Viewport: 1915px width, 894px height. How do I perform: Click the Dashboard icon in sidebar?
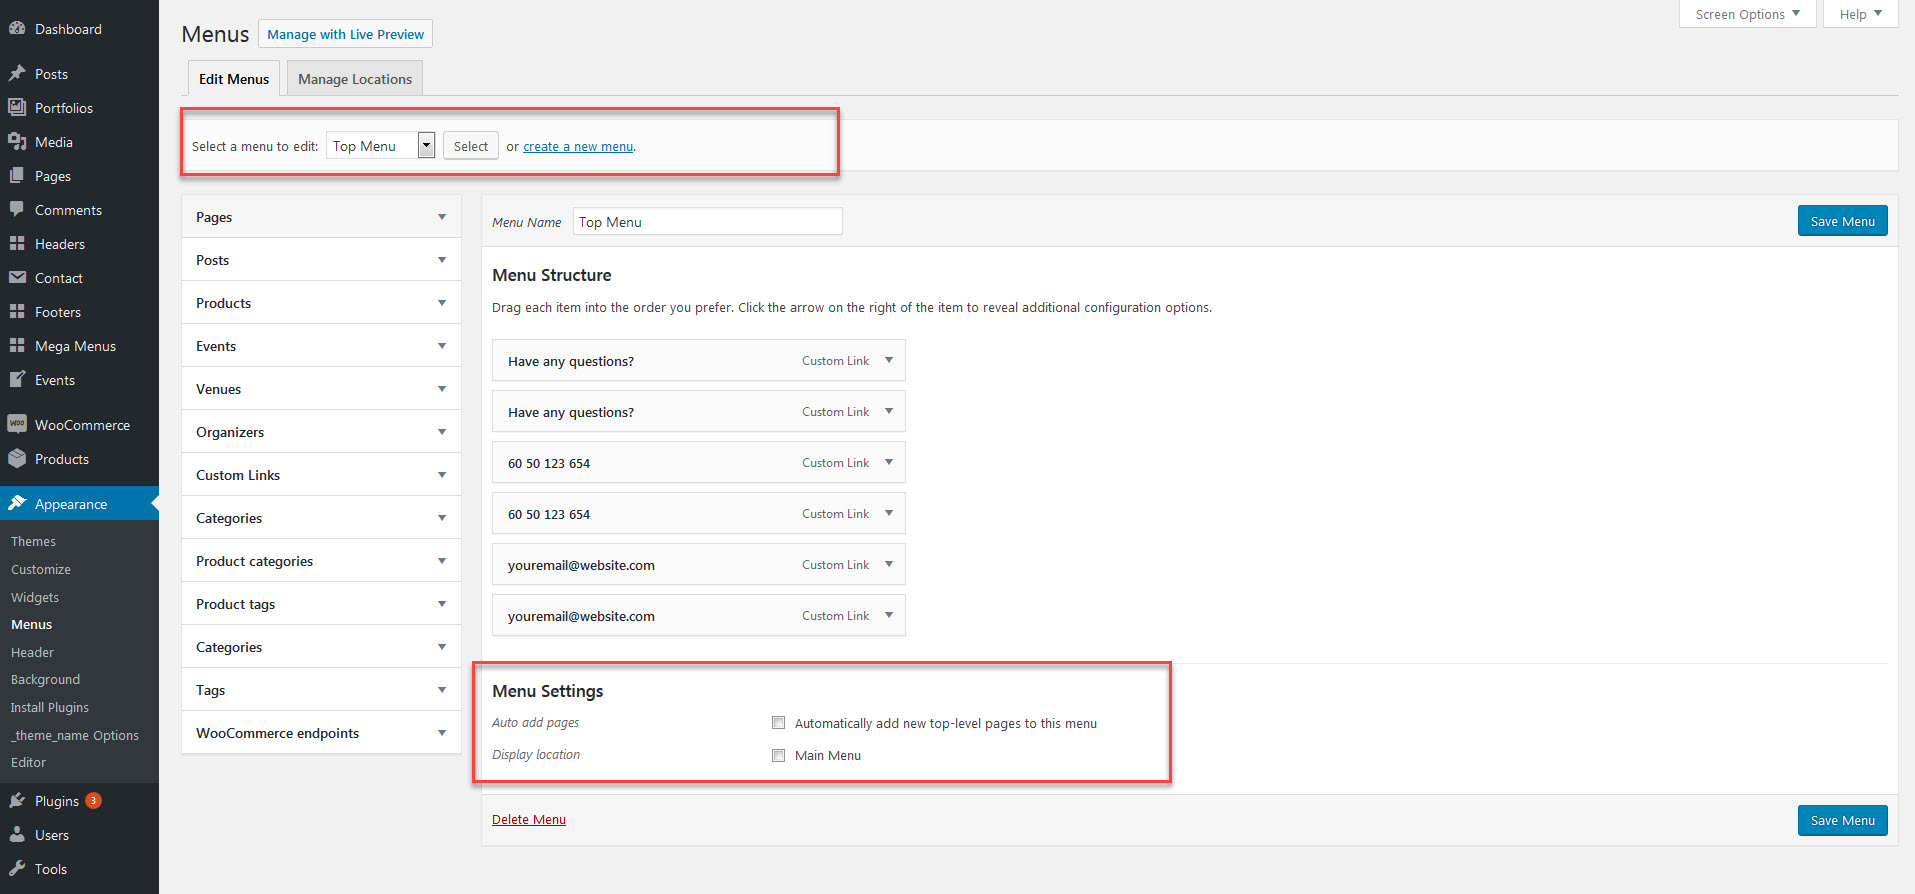(17, 29)
